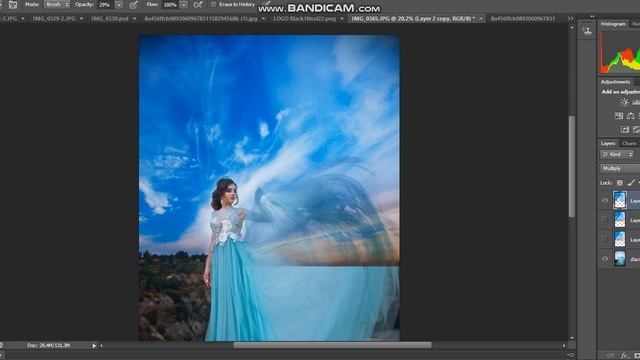Enable airbrush mode icon

198,4
